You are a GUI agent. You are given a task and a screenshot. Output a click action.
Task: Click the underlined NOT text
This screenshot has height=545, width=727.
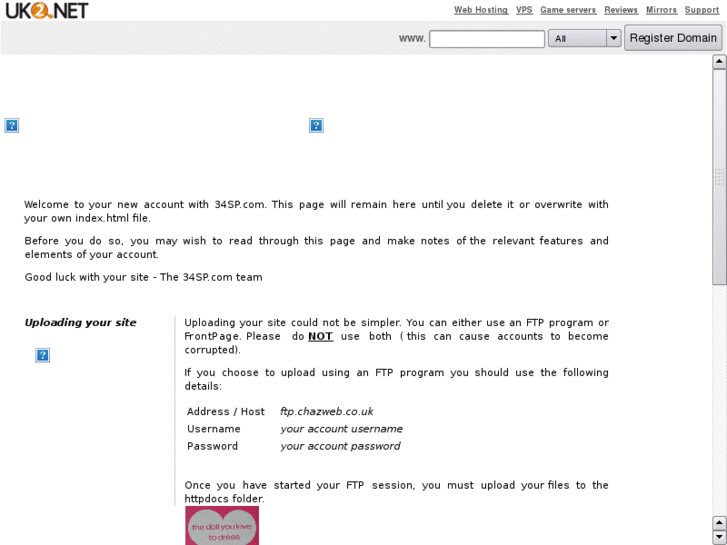[320, 336]
